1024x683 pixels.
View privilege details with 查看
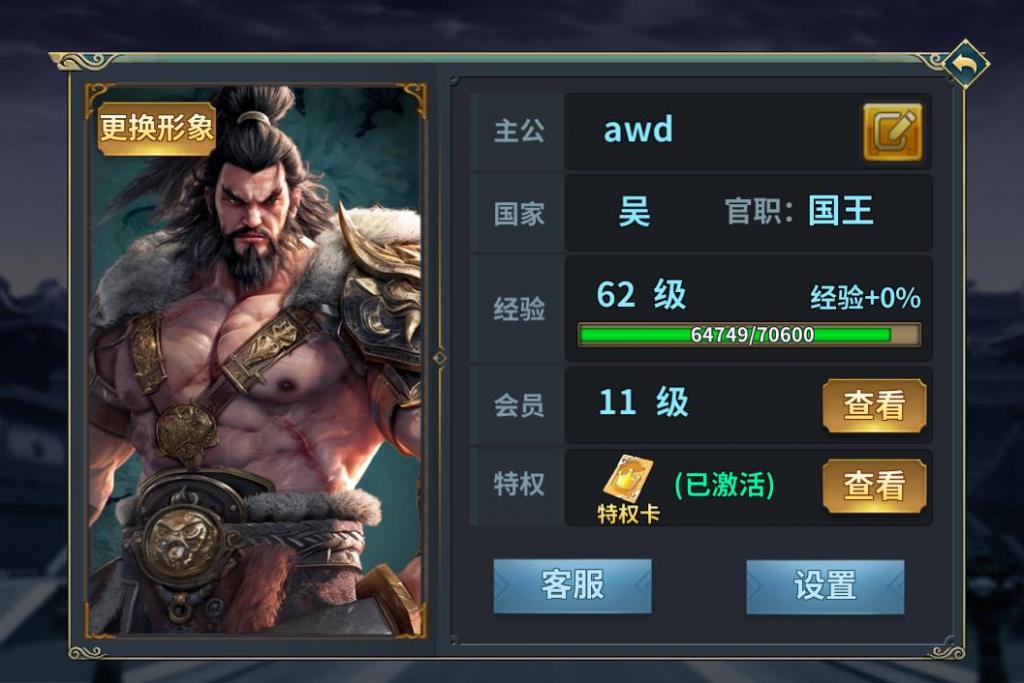[x=874, y=486]
